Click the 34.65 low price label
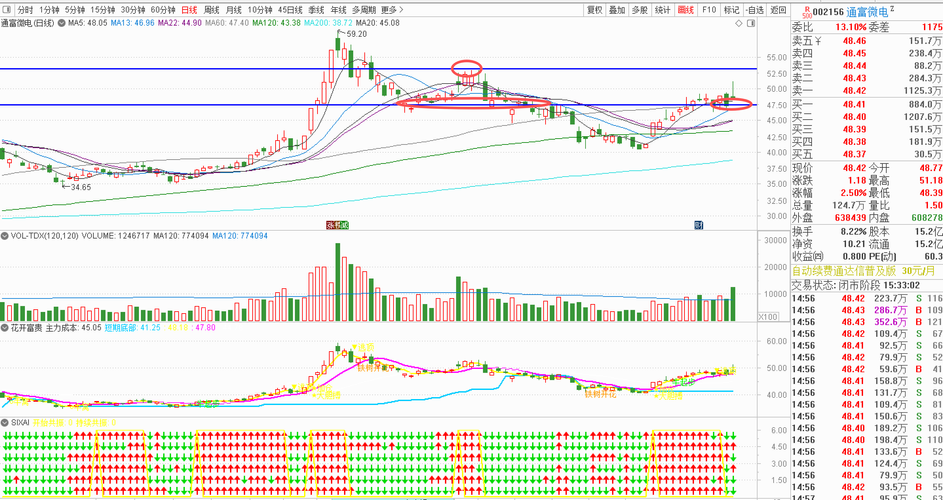Screen dimensions: 943x500 [x=79, y=187]
